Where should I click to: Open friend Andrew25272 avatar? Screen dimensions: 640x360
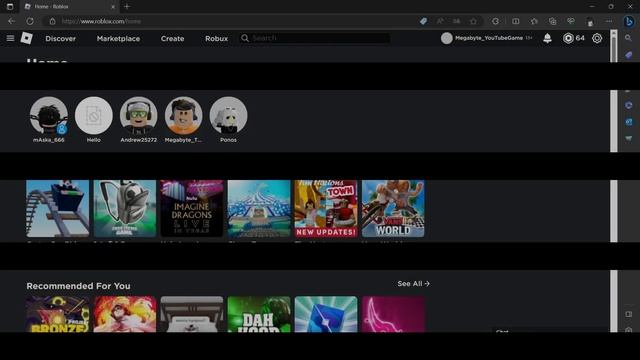[x=138, y=116]
